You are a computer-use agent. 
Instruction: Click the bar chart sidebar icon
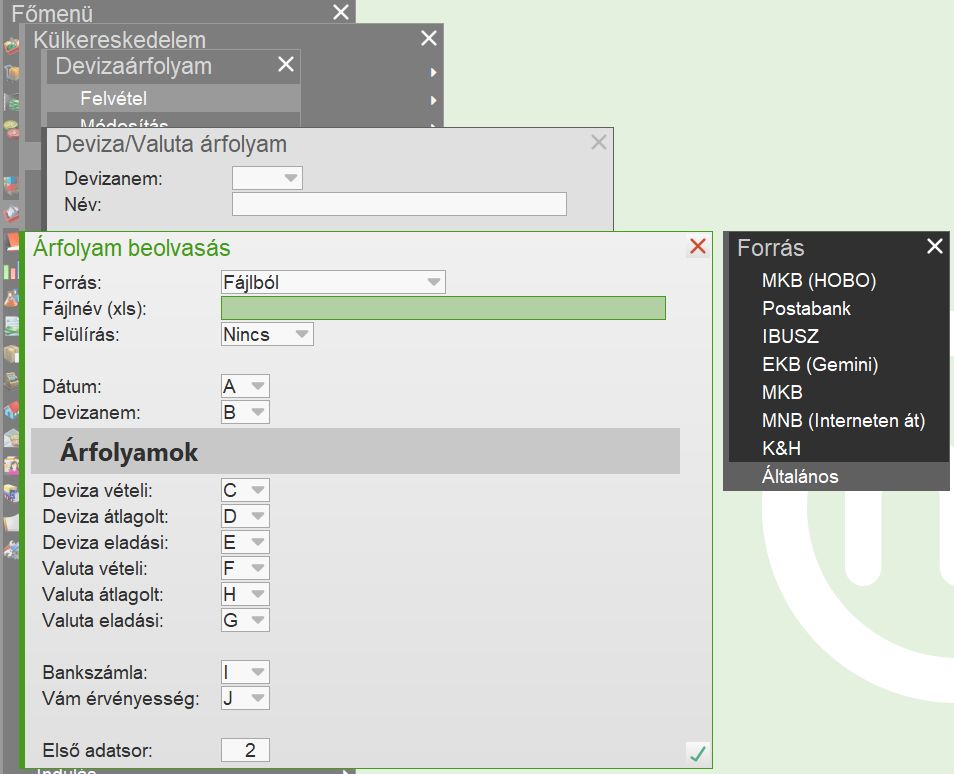(x=11, y=271)
